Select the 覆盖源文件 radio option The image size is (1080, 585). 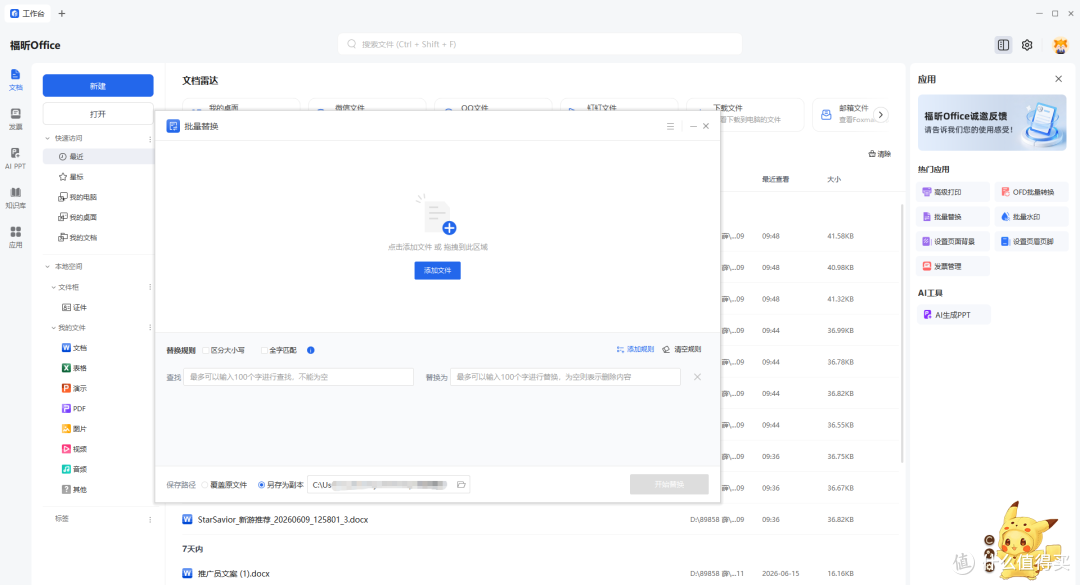pos(205,485)
